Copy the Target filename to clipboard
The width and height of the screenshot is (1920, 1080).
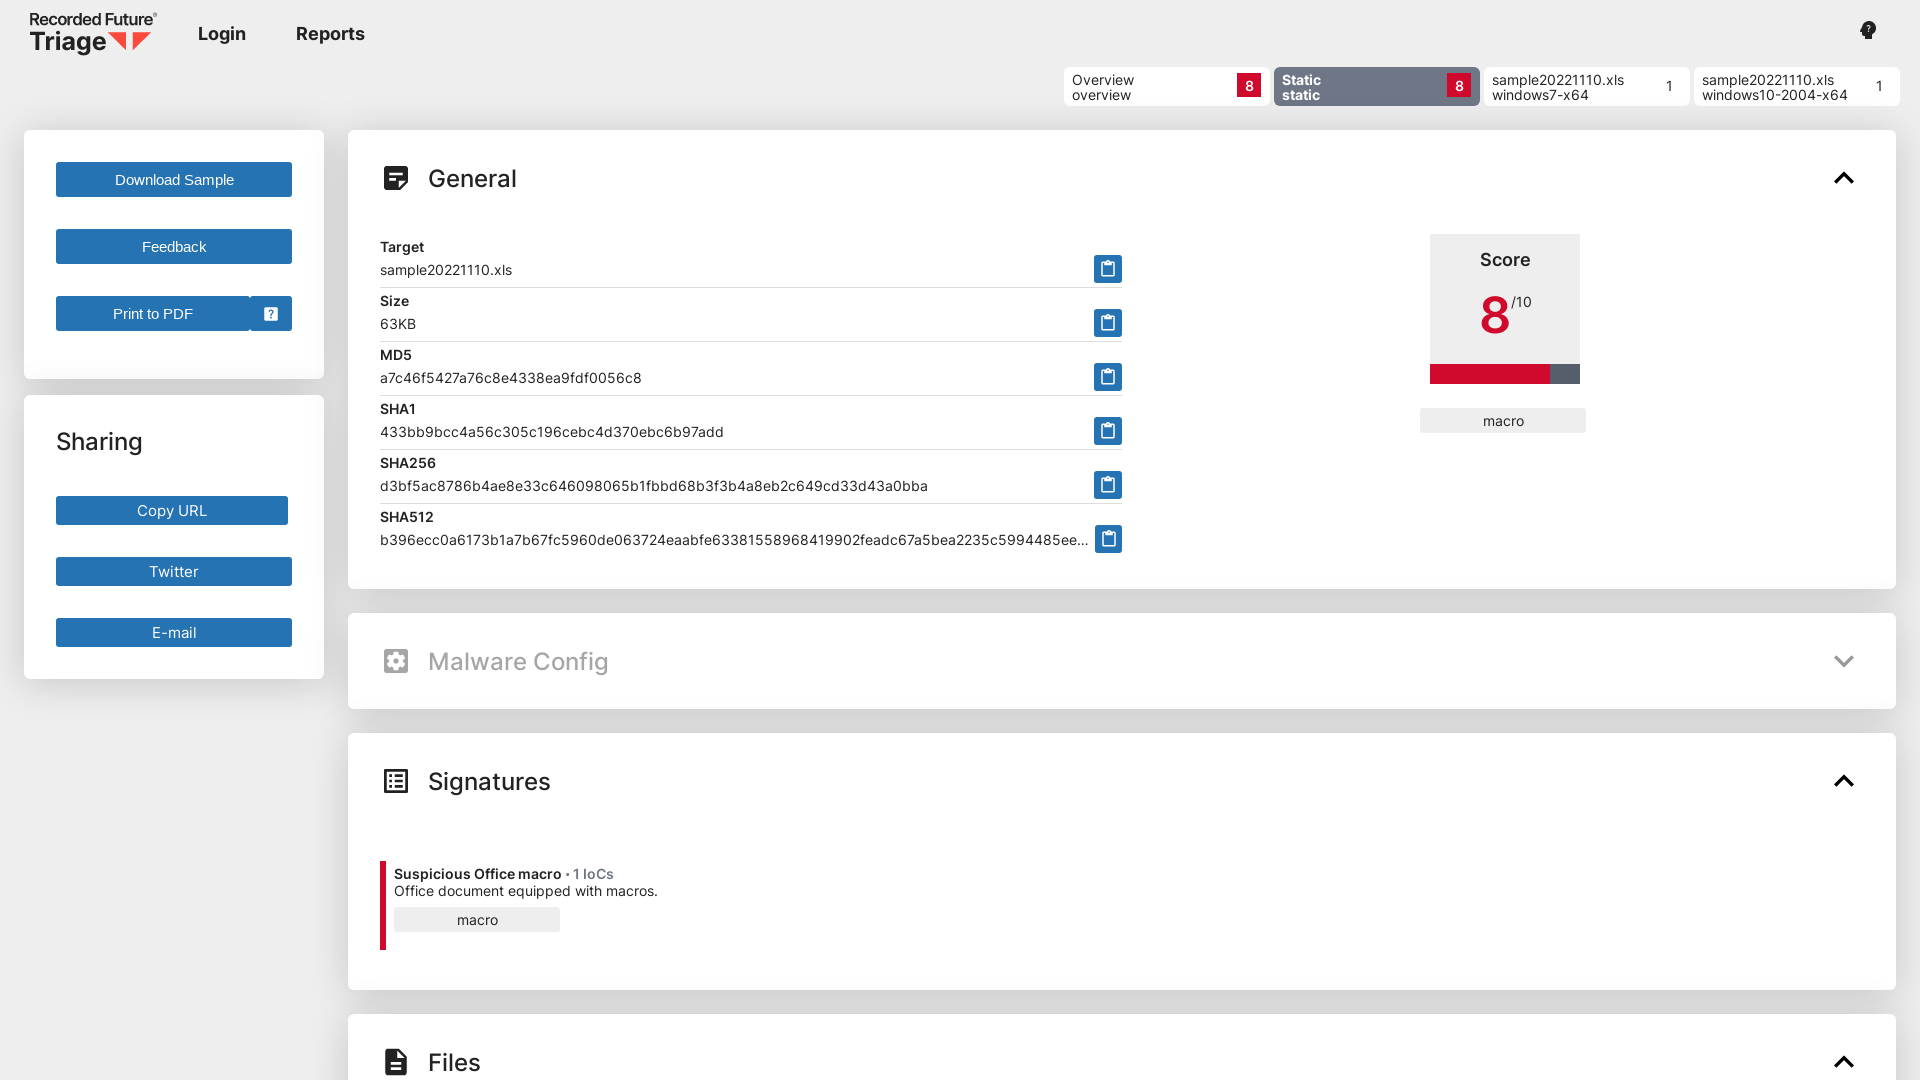pos(1107,269)
